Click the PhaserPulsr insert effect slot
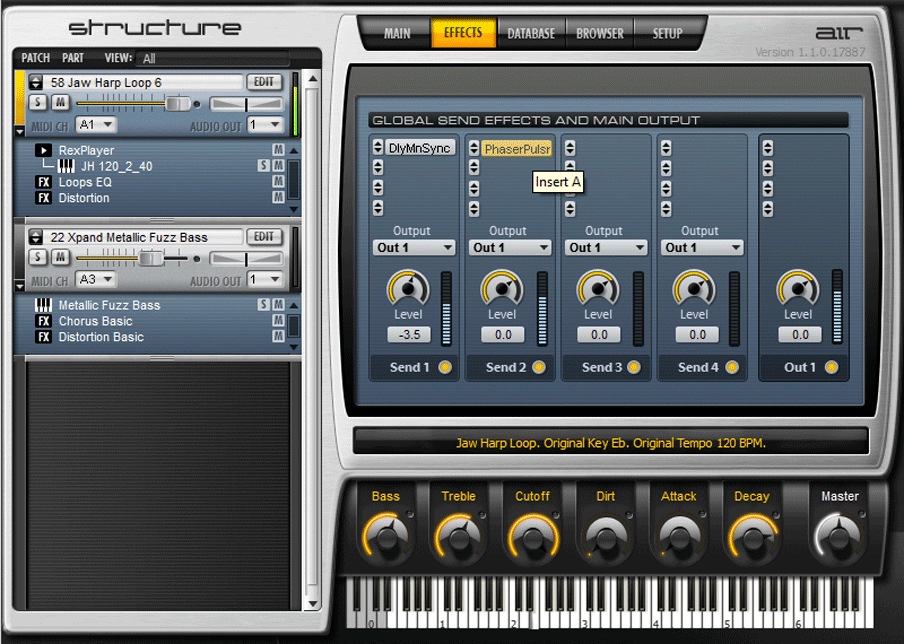Viewport: 904px width, 644px height. tap(517, 149)
